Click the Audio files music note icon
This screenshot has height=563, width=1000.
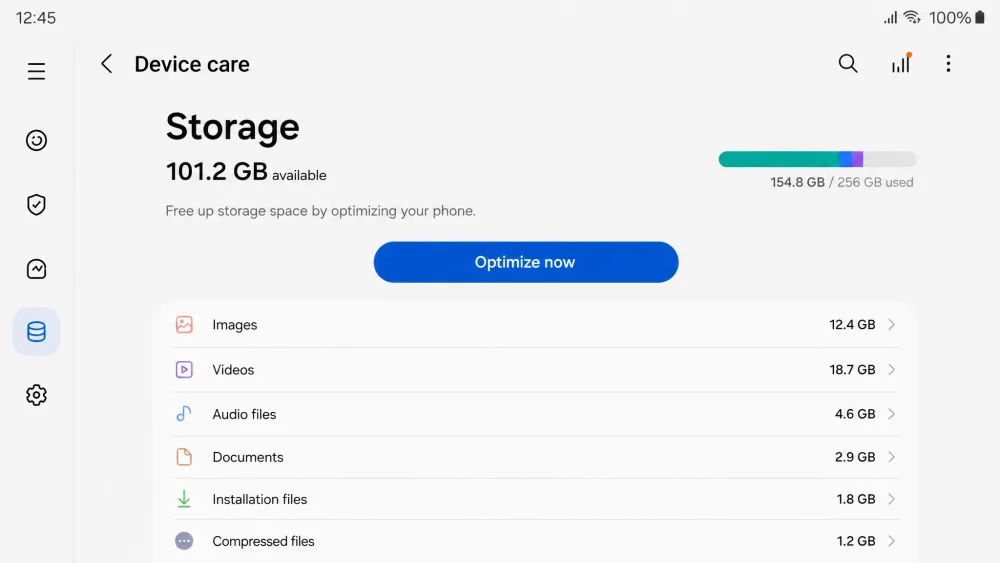184,414
